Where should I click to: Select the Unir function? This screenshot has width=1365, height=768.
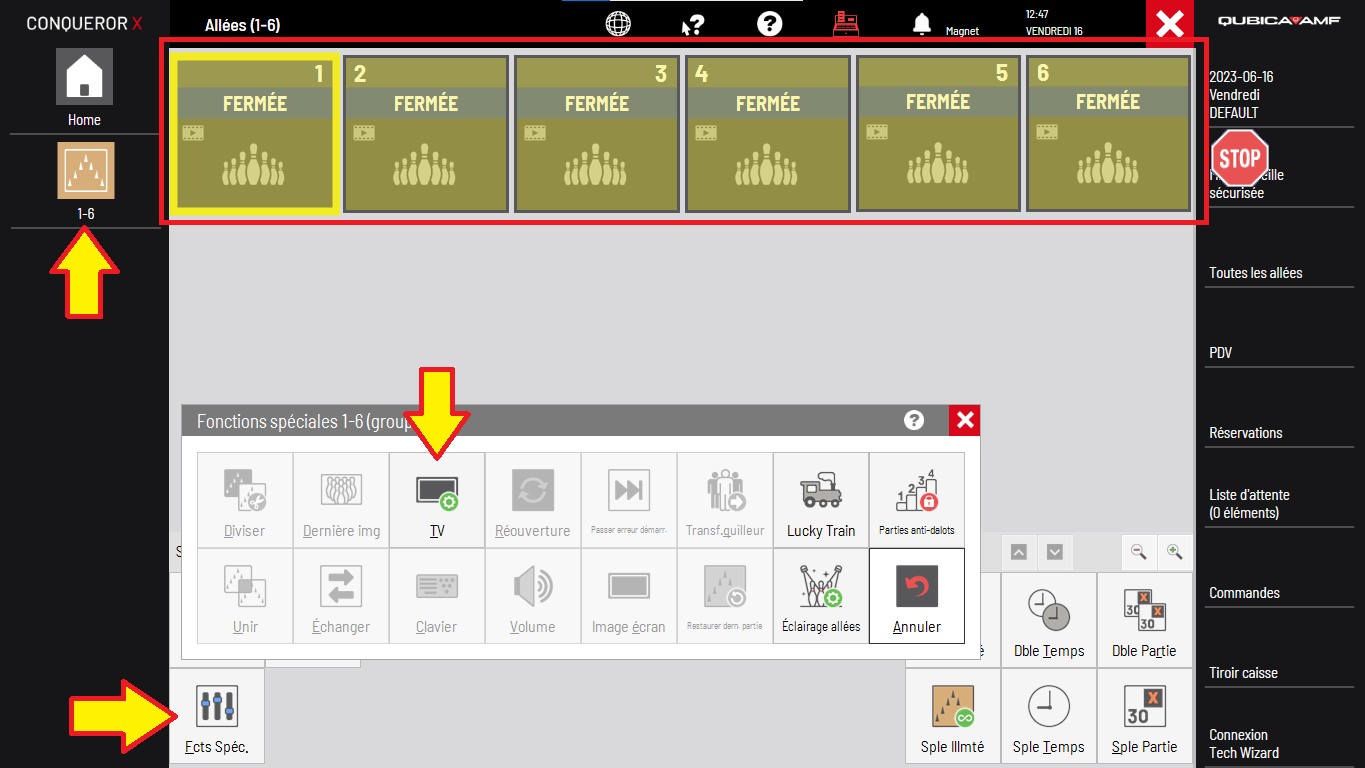click(x=245, y=596)
